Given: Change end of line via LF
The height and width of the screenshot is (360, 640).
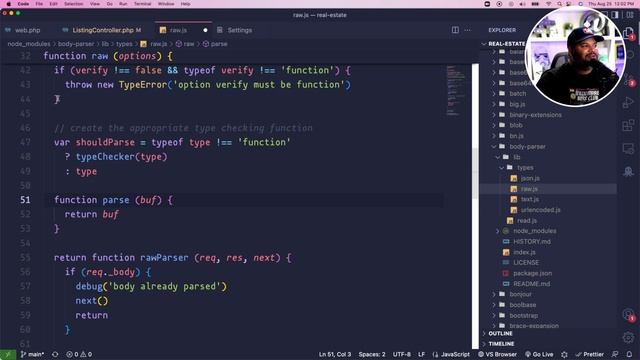Looking at the screenshot, I should click(x=421, y=354).
